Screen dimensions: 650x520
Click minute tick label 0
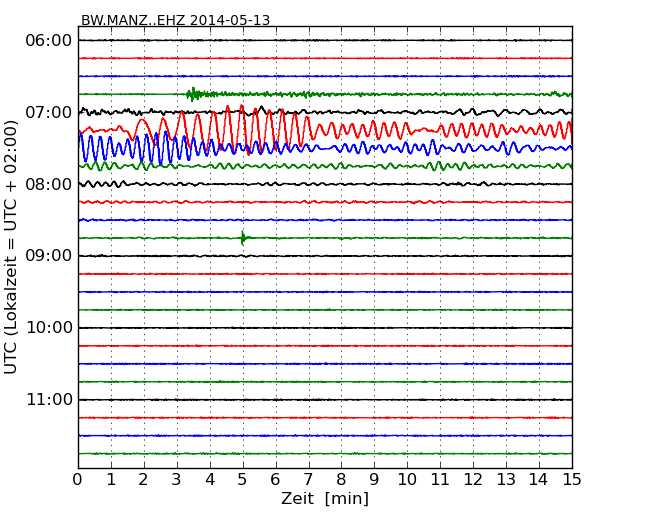[78, 480]
